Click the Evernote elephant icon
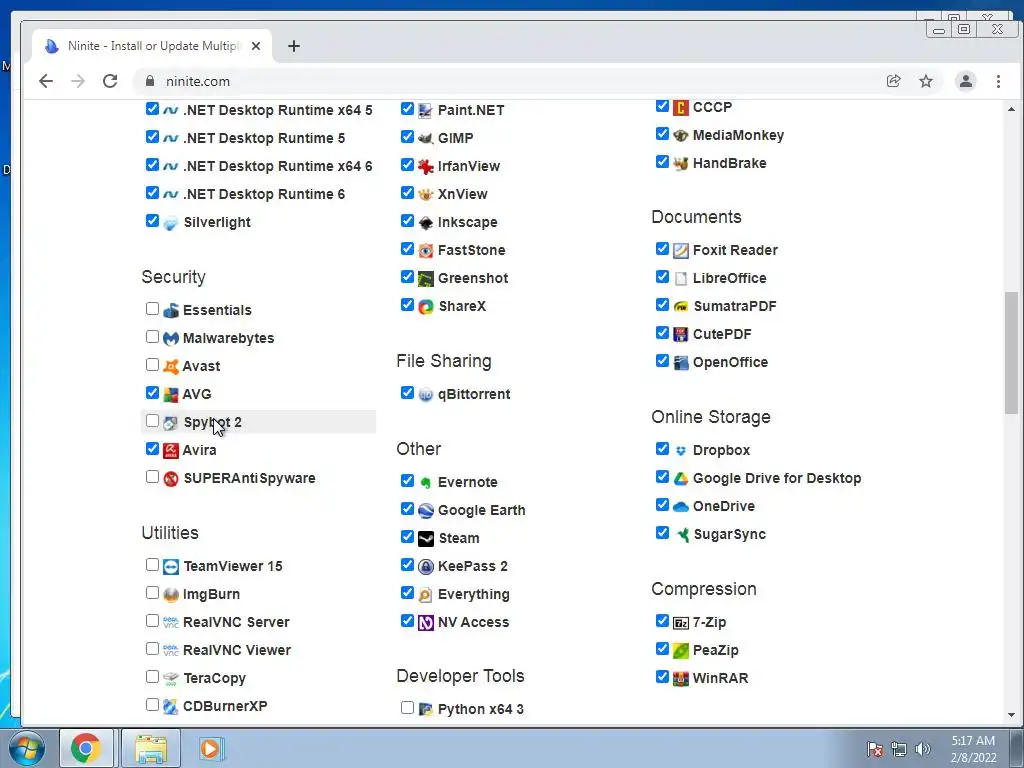The image size is (1024, 768). [426, 483]
